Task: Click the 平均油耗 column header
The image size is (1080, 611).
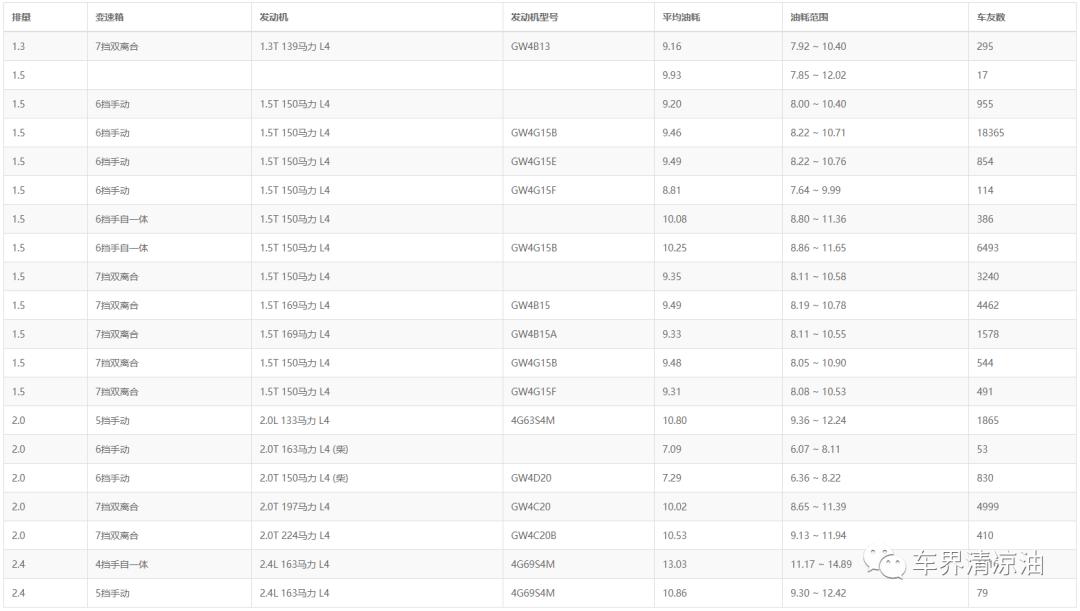Action: 681,17
